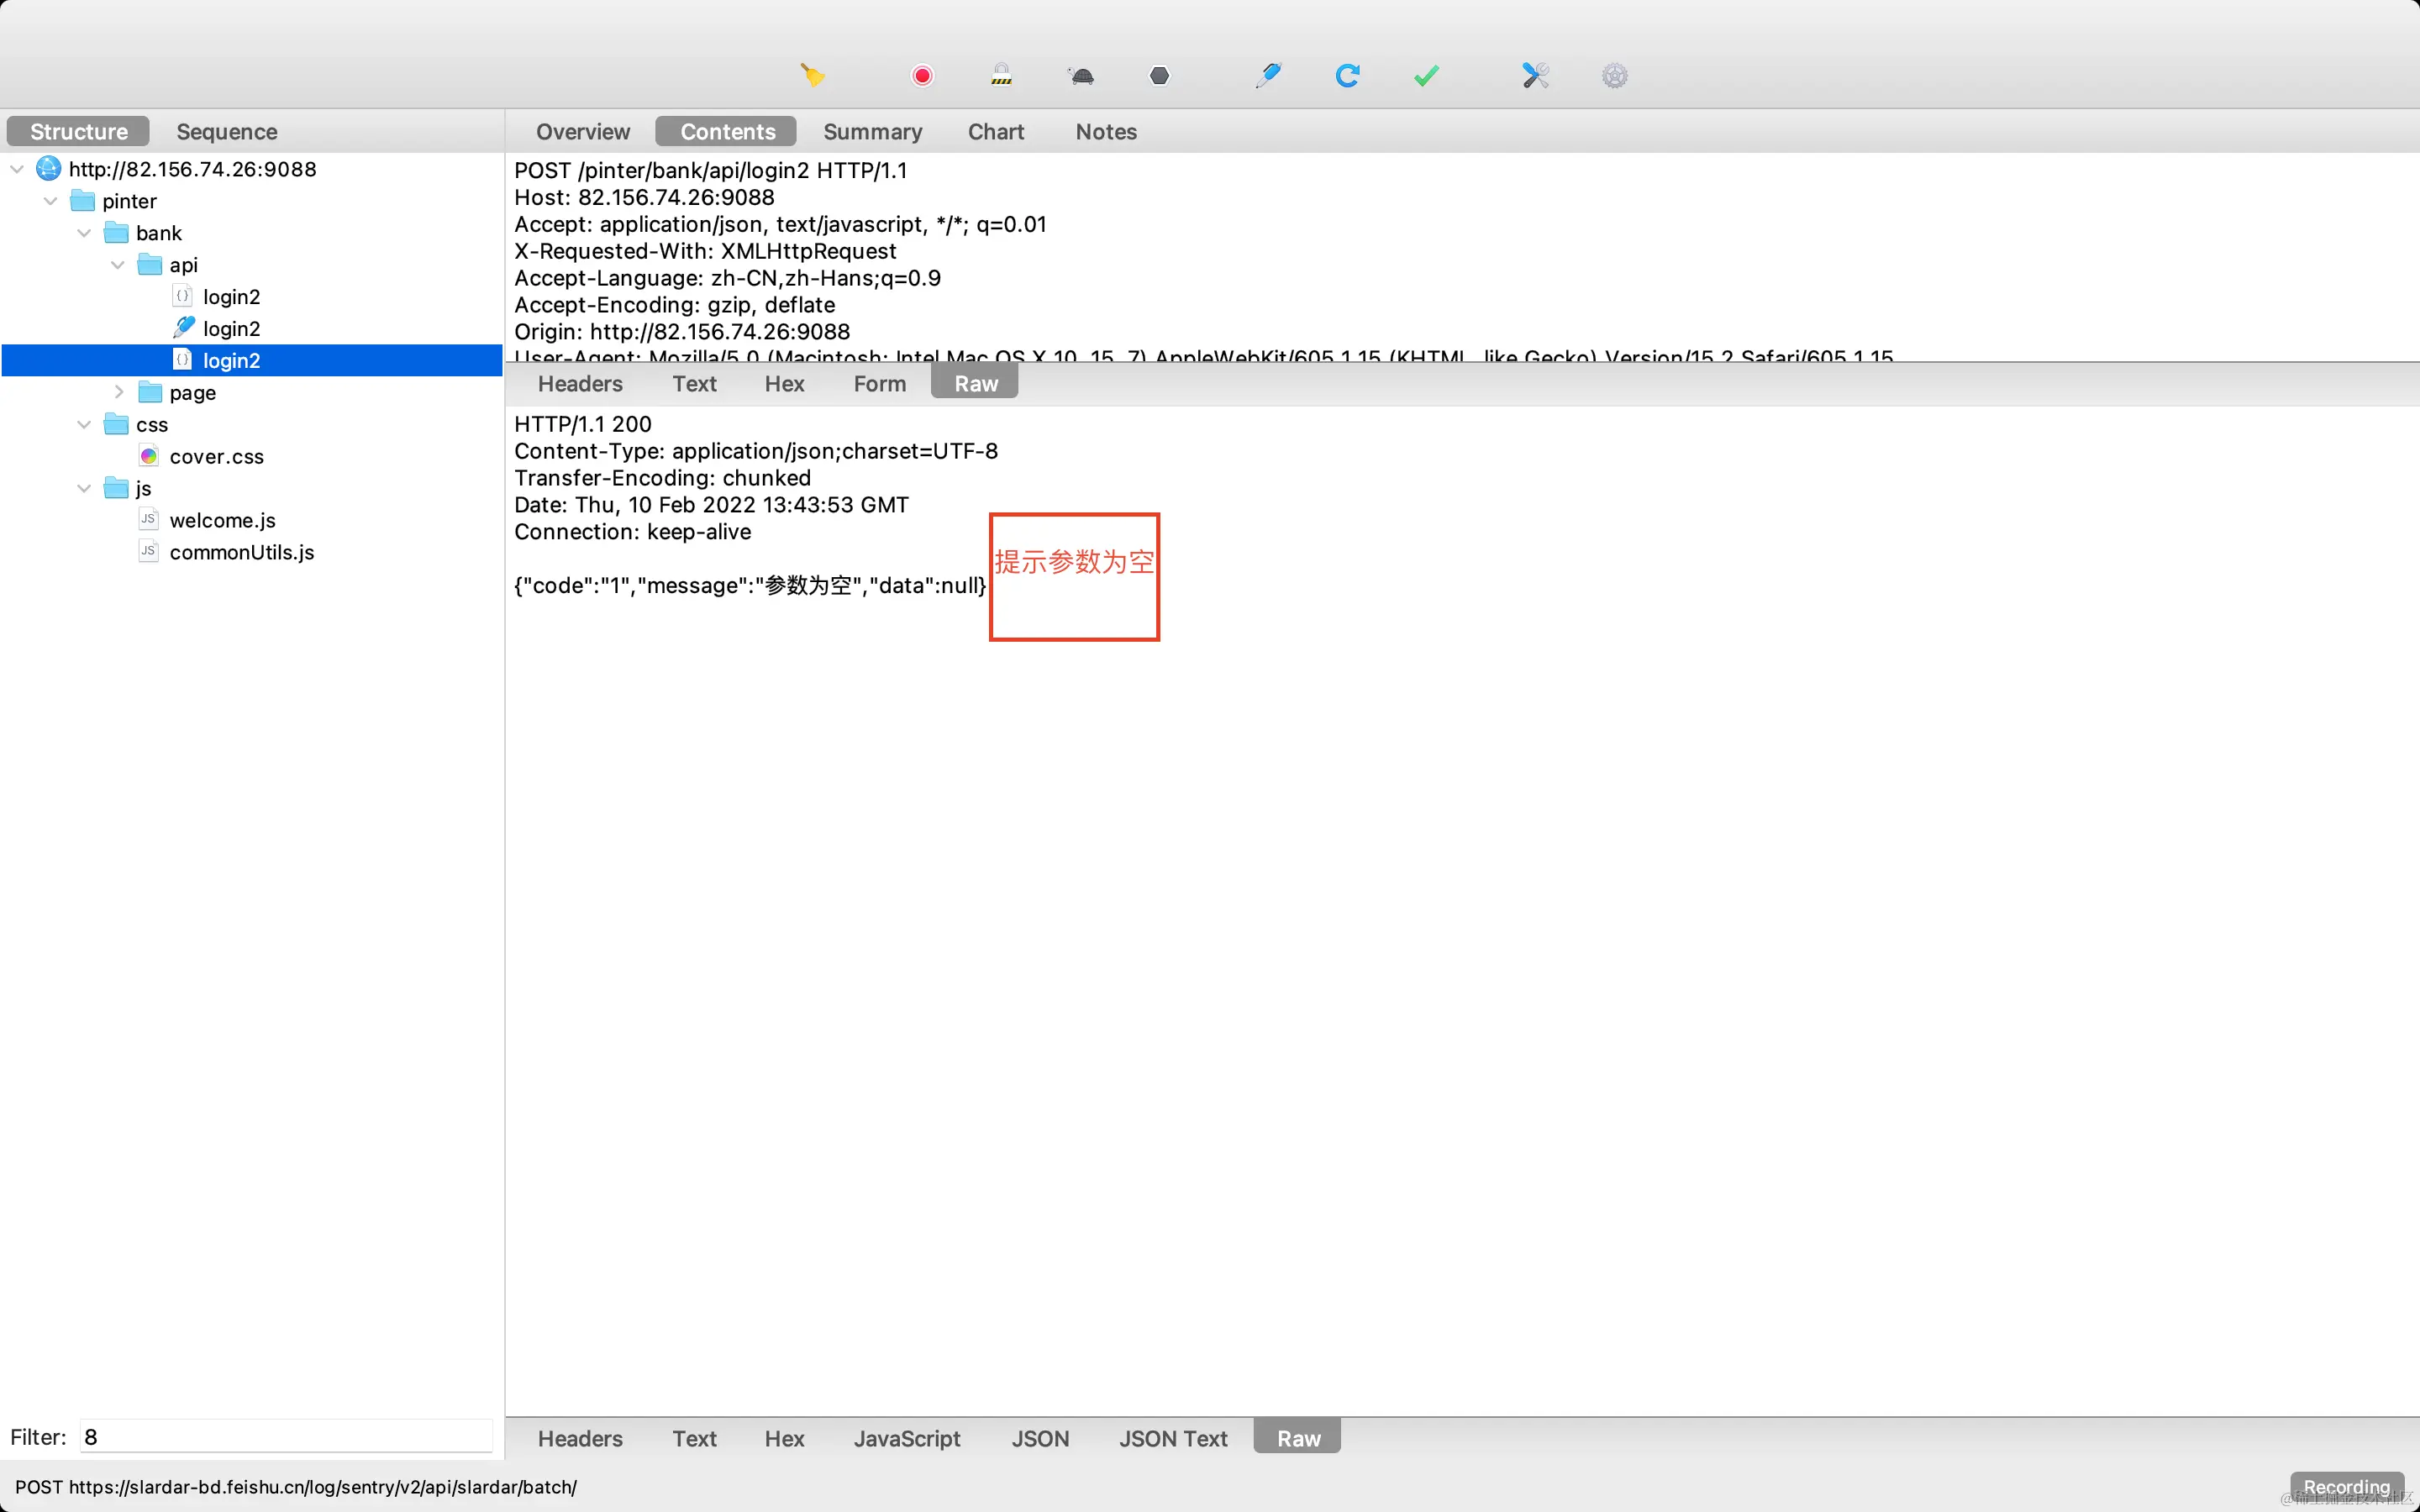Expand the page folder
Image resolution: width=2420 pixels, height=1512 pixels.
119,392
